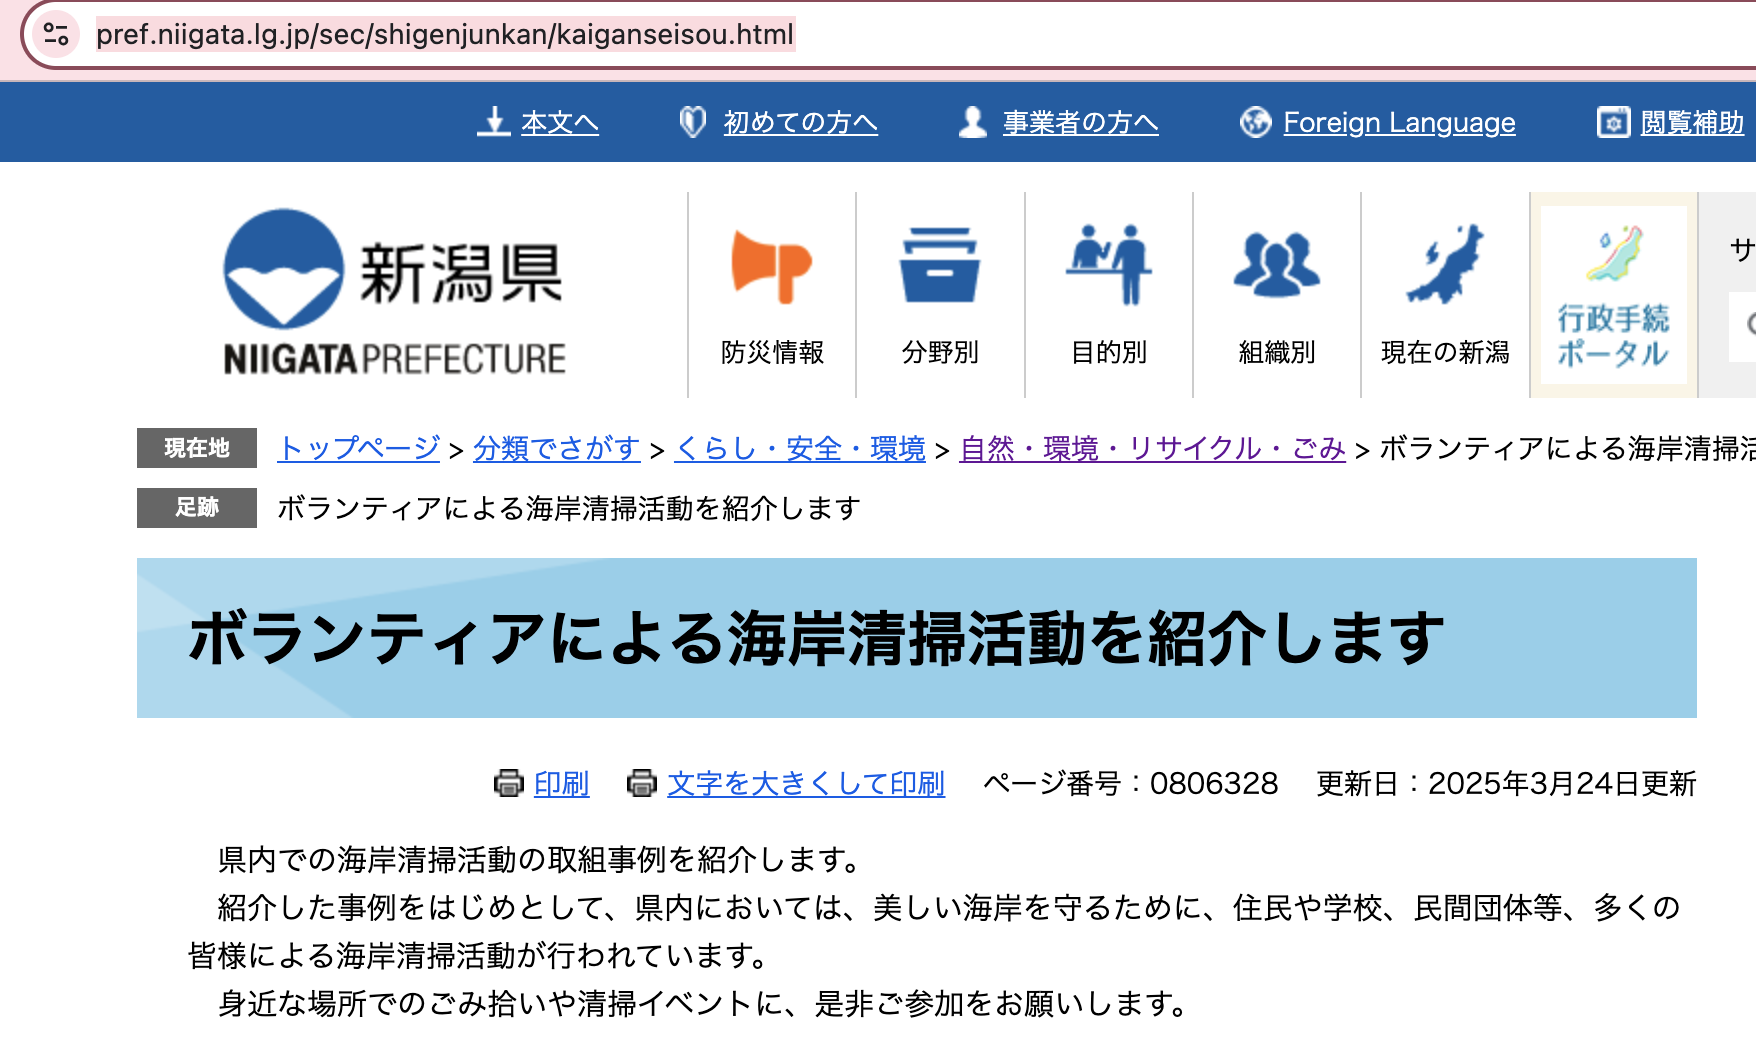
Task: Jump to main content via 本文へ link
Action: 558,123
